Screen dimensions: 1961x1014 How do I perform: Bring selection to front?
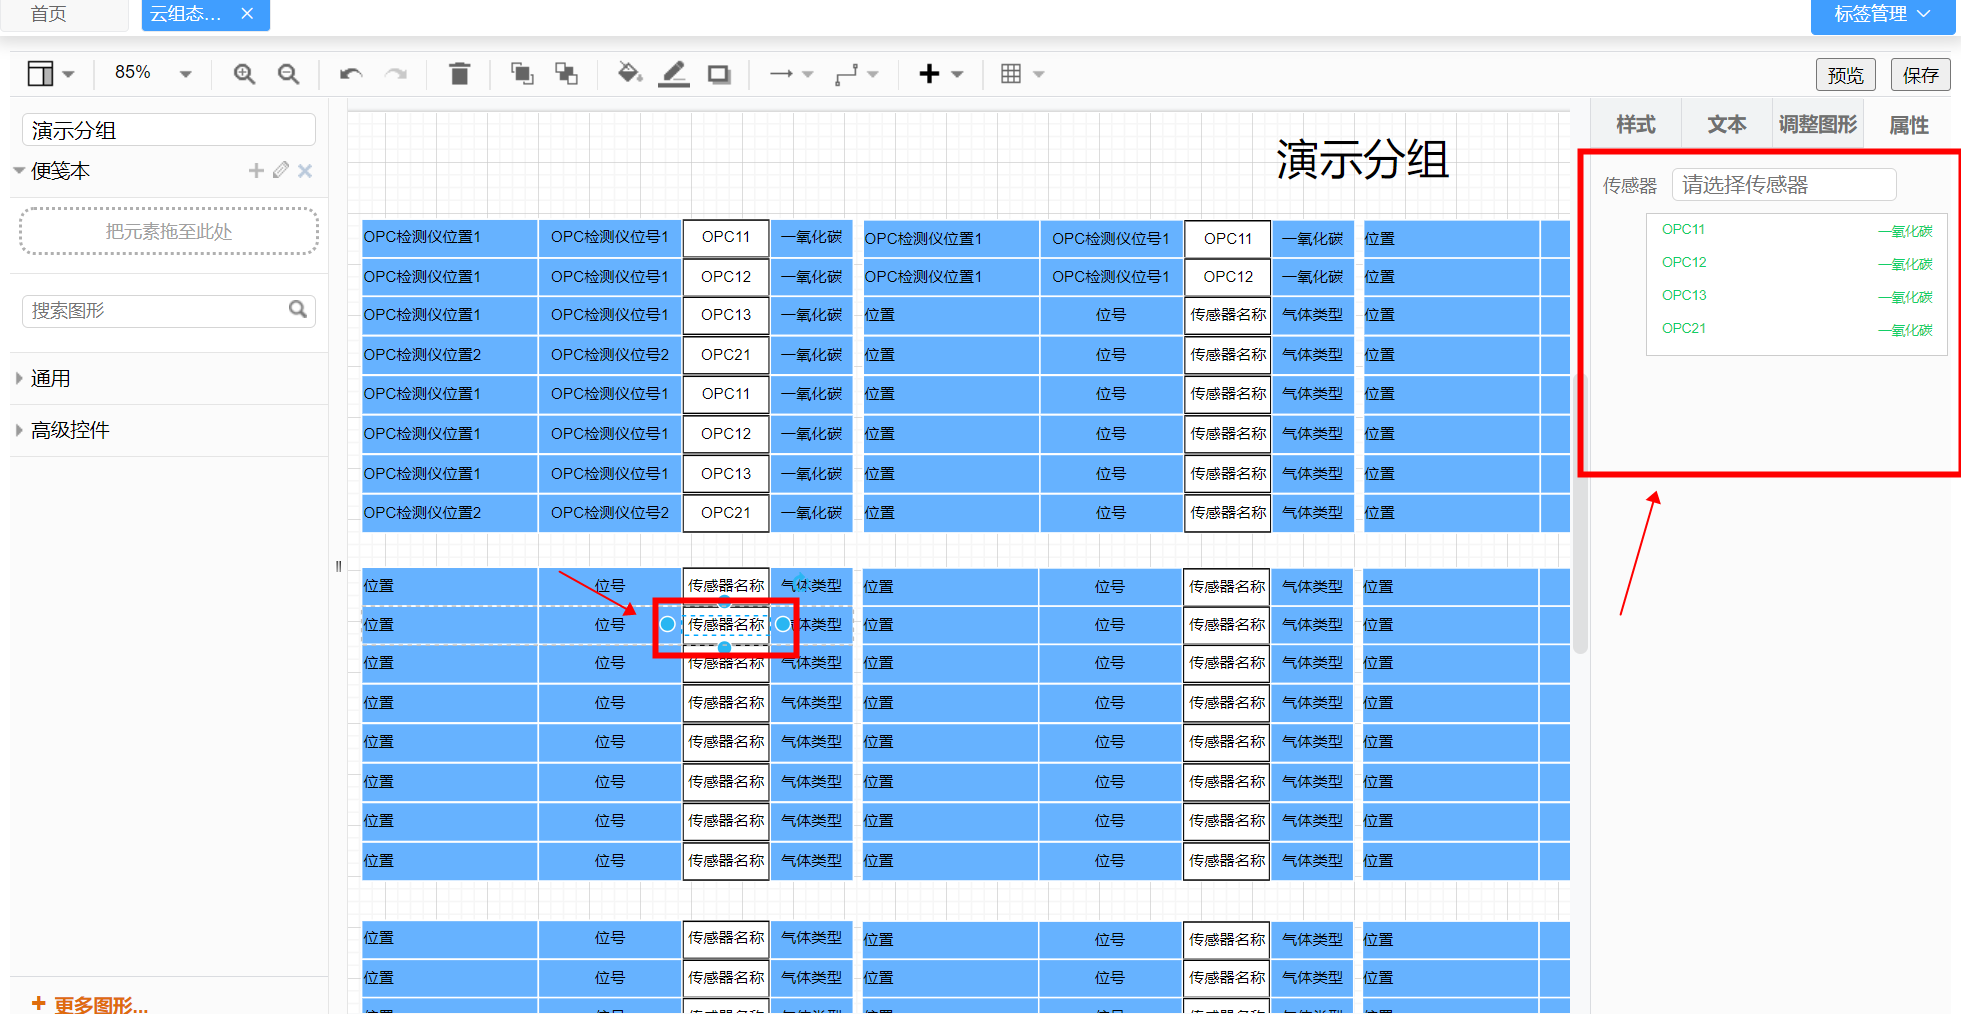click(x=521, y=74)
